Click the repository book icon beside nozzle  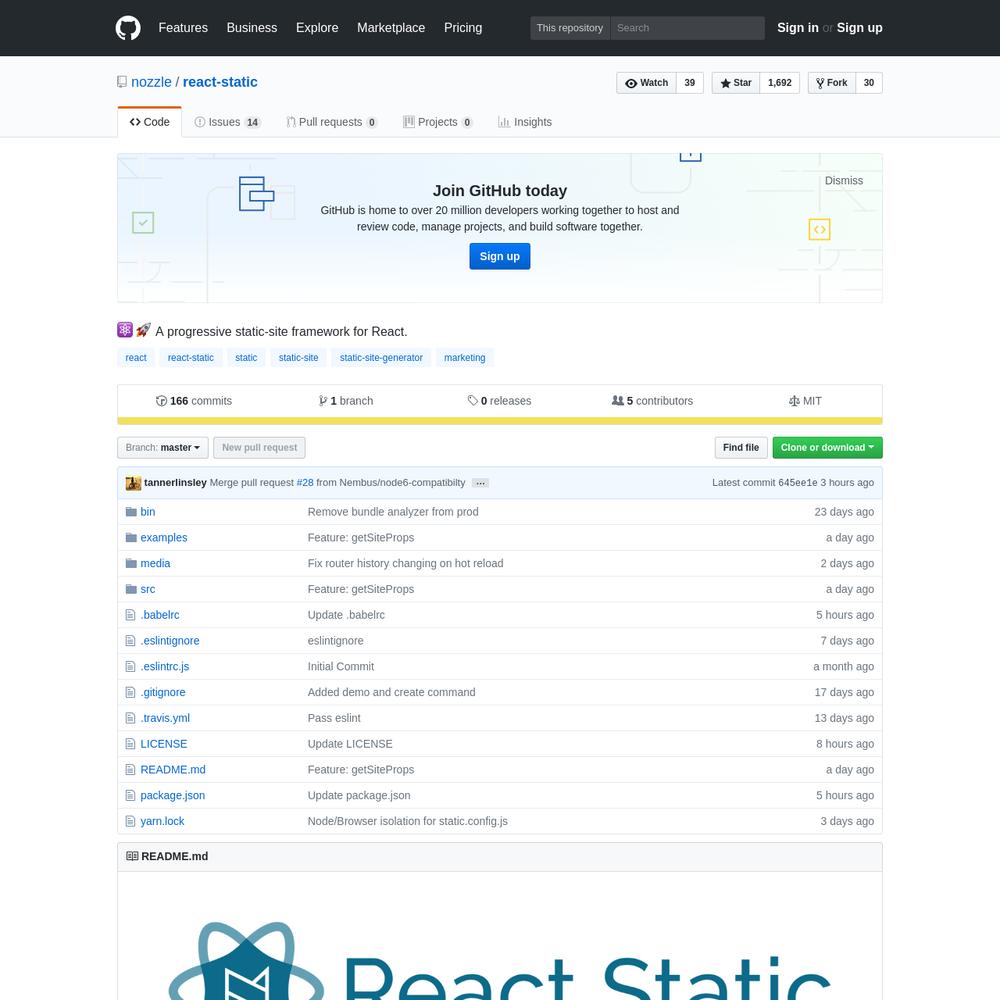122,82
